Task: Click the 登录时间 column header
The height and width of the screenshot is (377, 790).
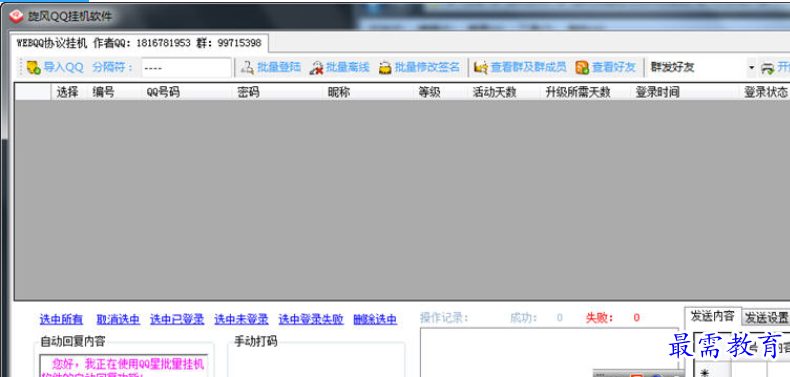Action: 684,92
